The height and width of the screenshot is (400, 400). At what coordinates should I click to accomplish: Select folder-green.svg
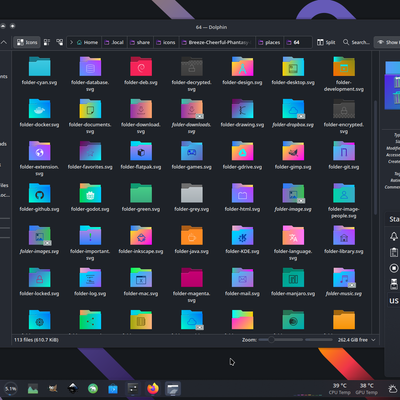(141, 198)
